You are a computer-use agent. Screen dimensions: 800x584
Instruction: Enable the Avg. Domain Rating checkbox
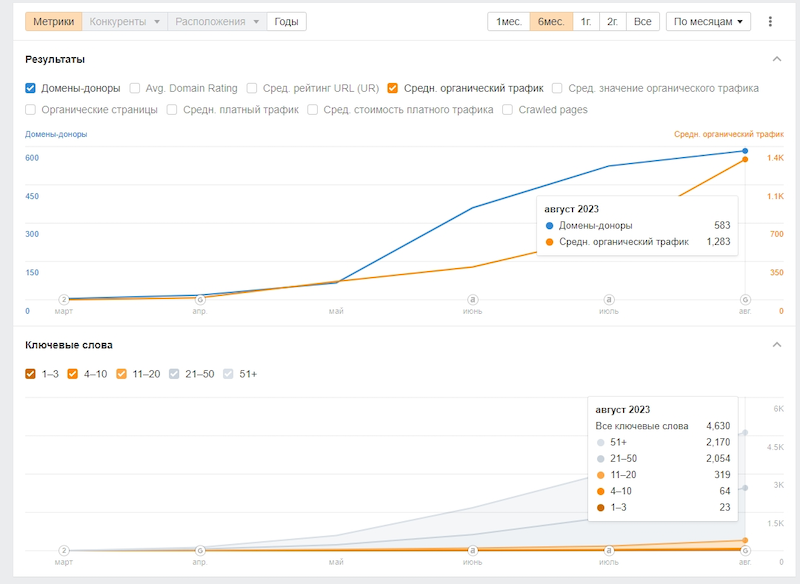(x=135, y=88)
